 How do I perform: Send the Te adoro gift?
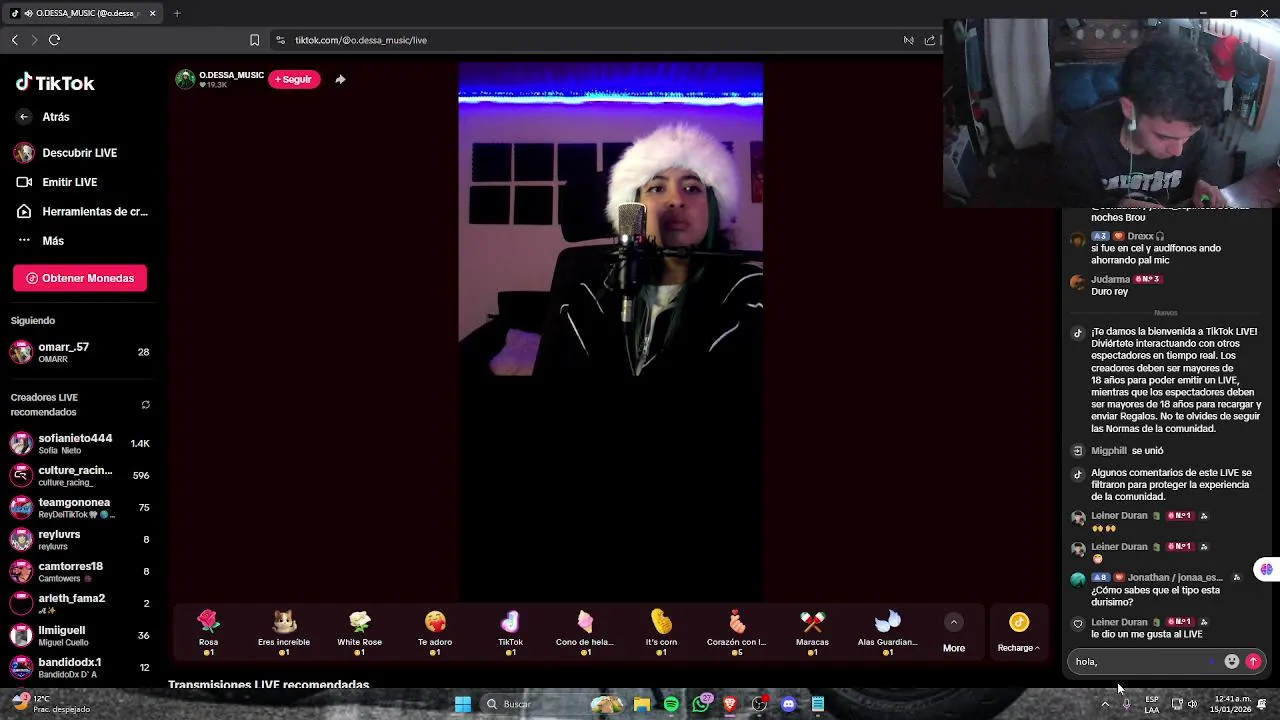click(435, 632)
